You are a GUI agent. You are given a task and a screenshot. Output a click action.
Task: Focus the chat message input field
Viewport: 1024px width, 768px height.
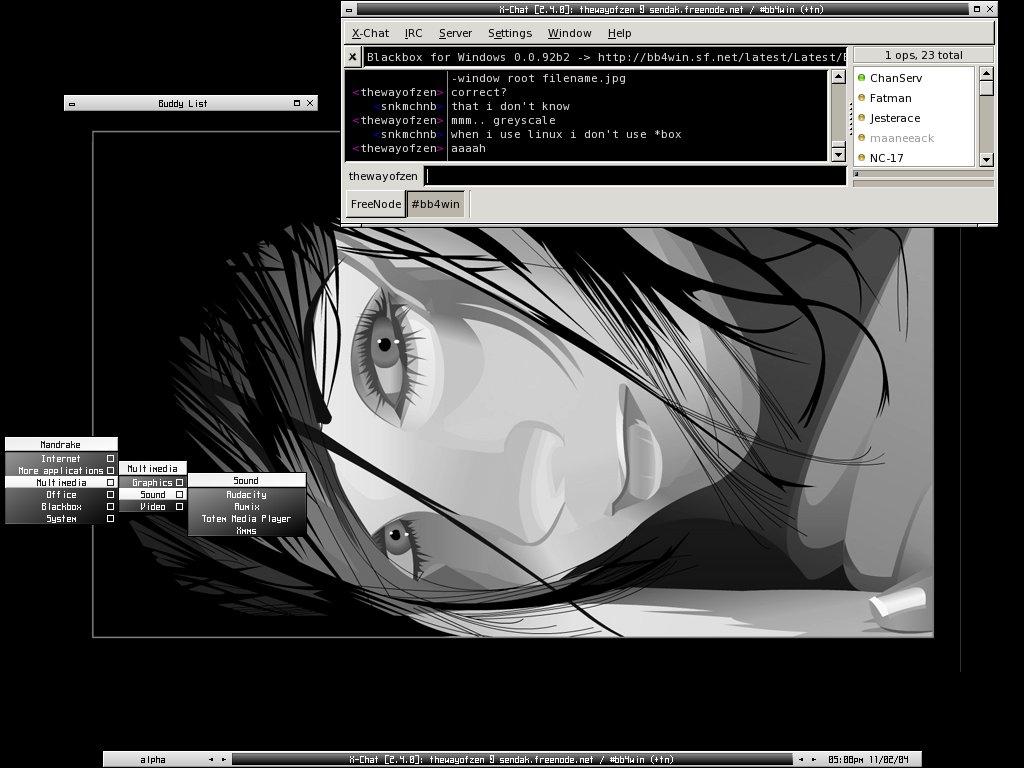coord(635,176)
